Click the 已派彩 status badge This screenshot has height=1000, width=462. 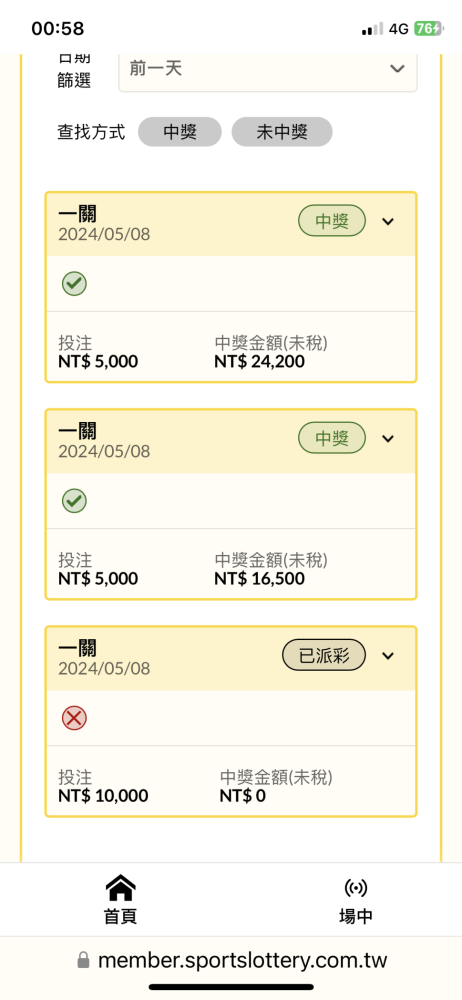(324, 655)
